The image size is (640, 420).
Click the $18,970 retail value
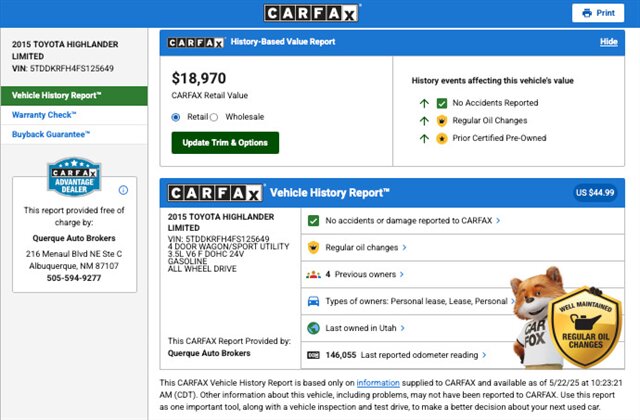click(199, 78)
